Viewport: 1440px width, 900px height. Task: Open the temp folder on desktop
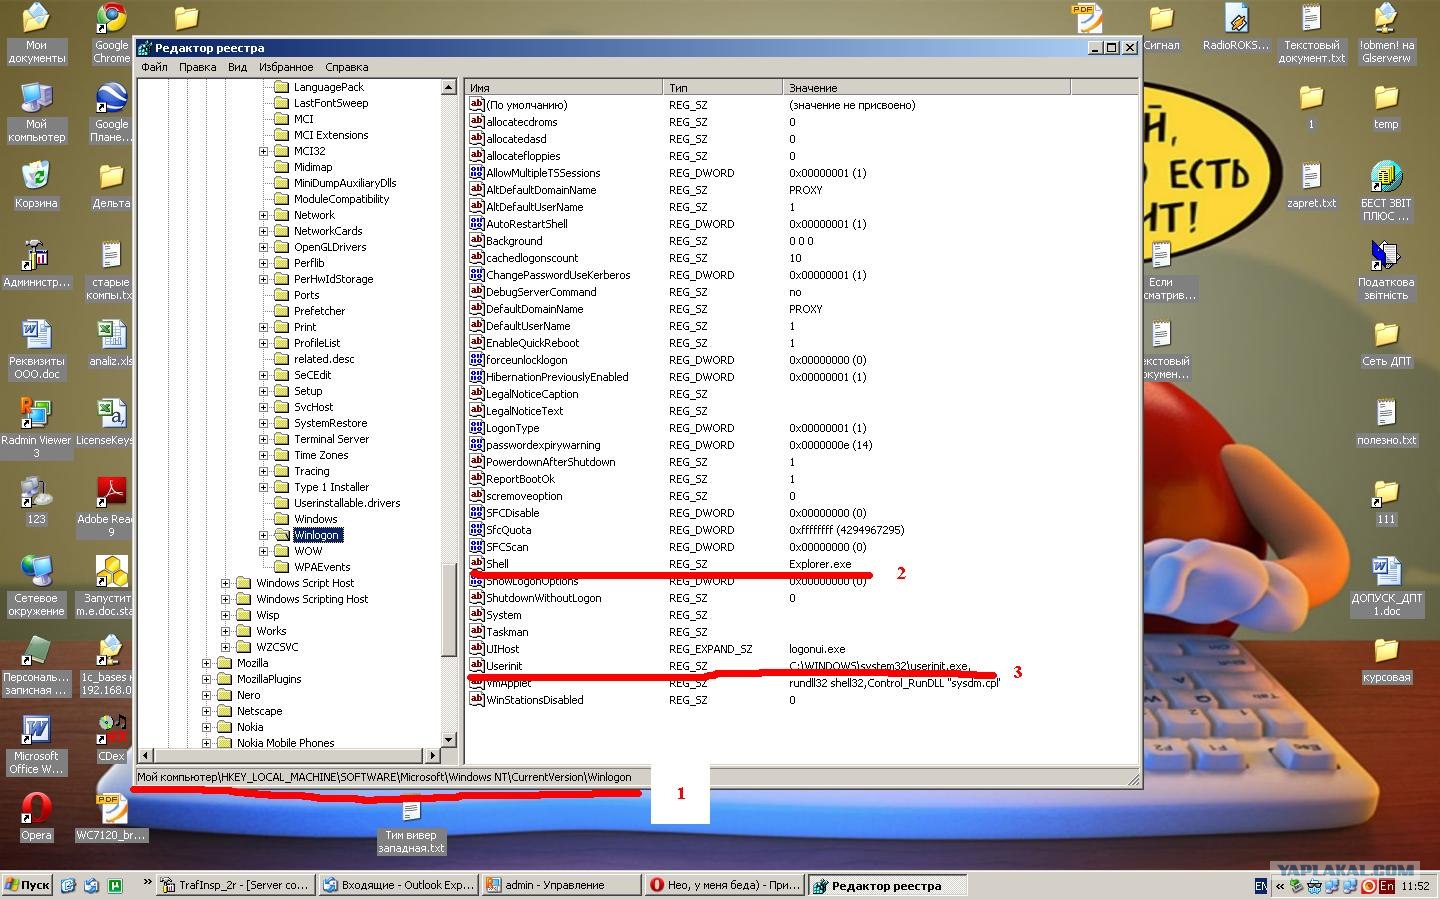click(x=1386, y=106)
